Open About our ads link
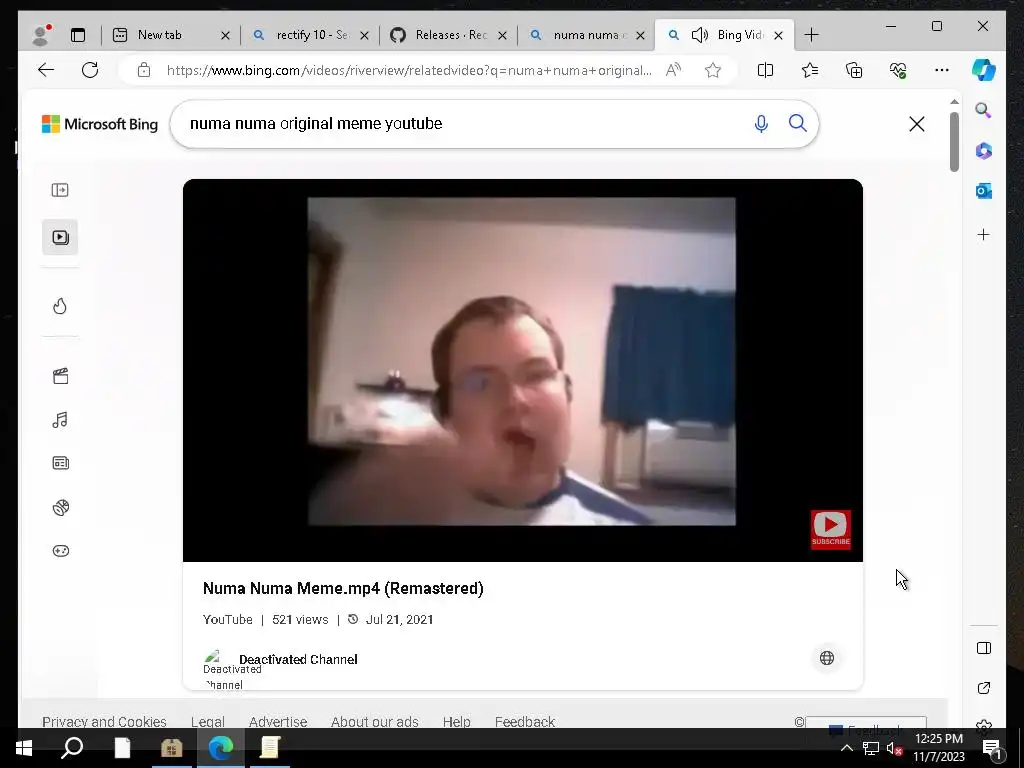 375,722
